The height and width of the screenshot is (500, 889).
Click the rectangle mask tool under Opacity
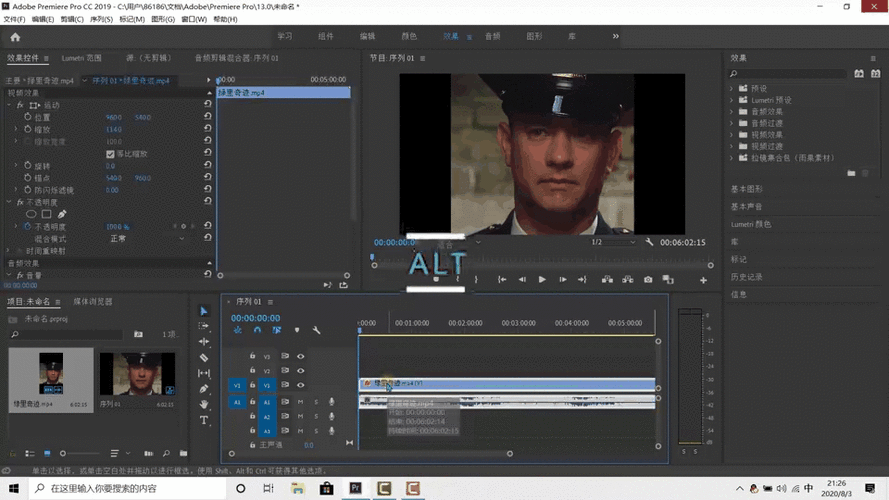pos(46,214)
